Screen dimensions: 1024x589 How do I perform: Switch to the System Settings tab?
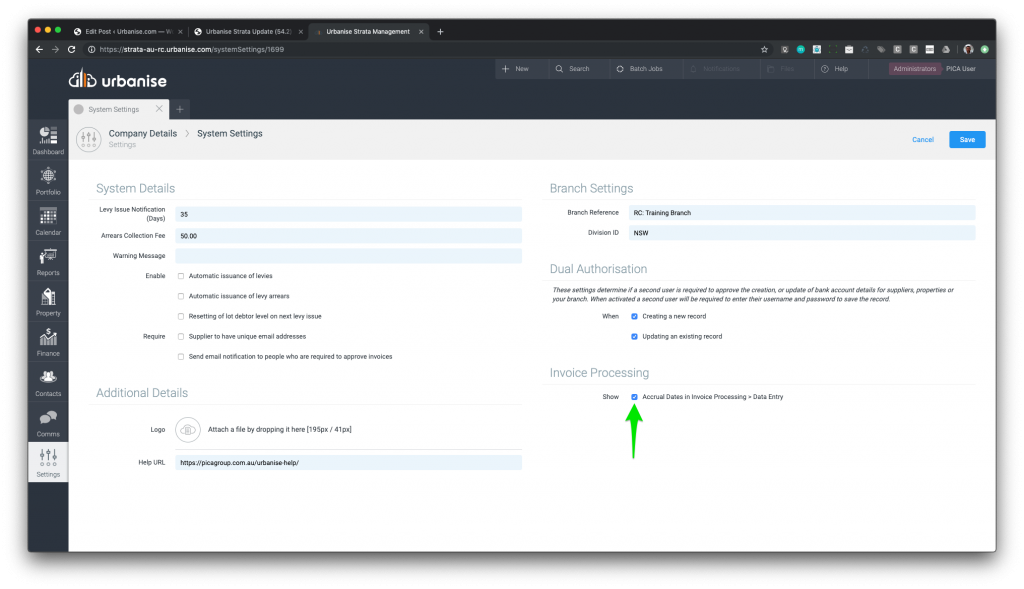coord(118,109)
